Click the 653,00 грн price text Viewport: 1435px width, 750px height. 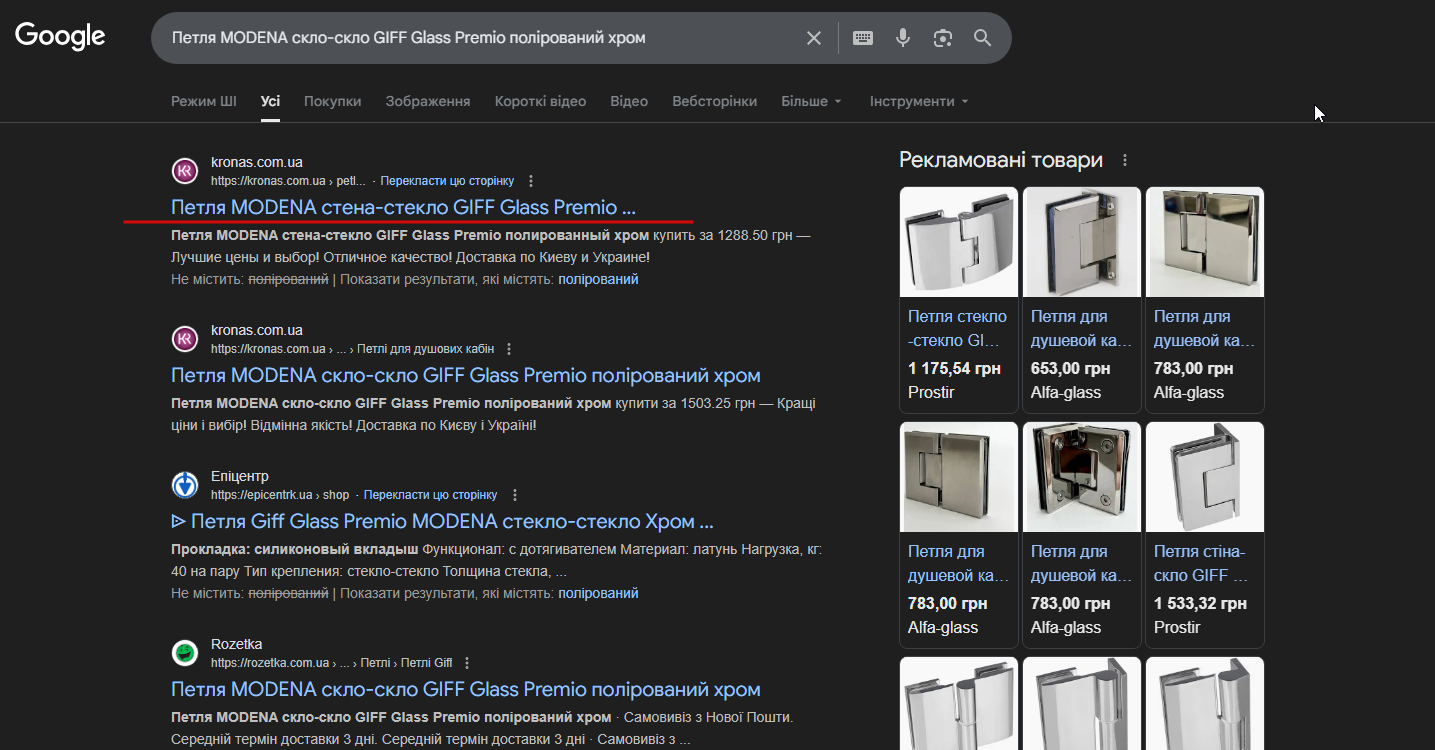[x=1070, y=368]
